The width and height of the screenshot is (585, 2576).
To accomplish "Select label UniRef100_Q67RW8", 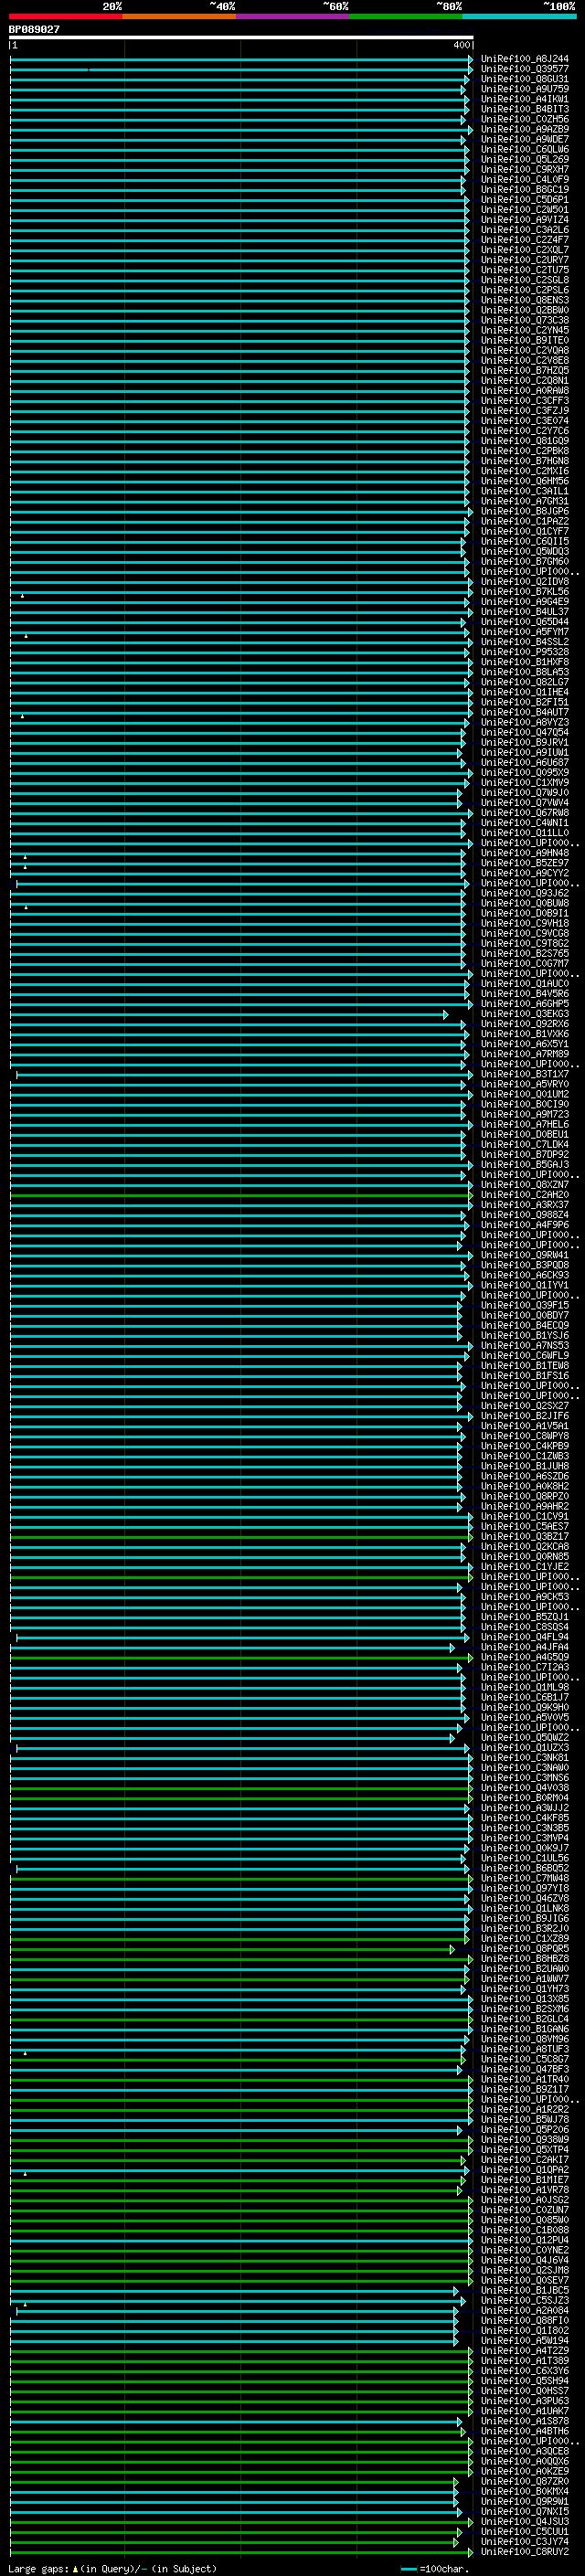I will click(x=525, y=812).
